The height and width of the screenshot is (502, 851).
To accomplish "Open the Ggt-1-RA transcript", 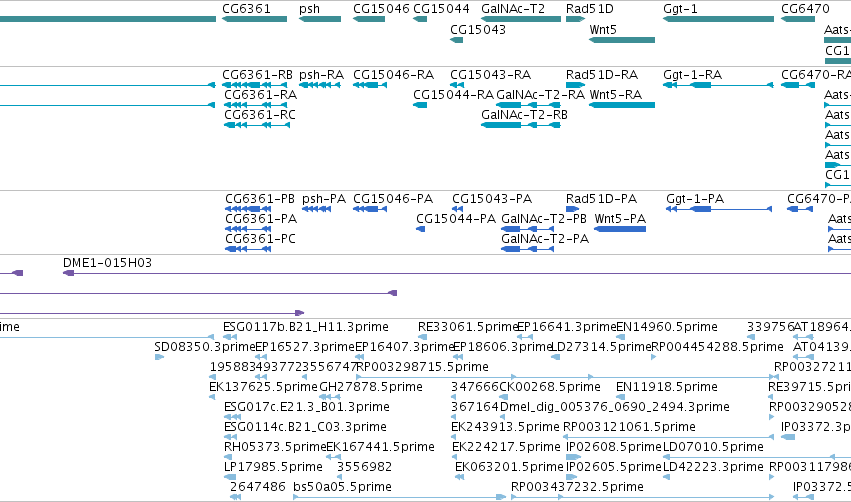I will click(718, 85).
